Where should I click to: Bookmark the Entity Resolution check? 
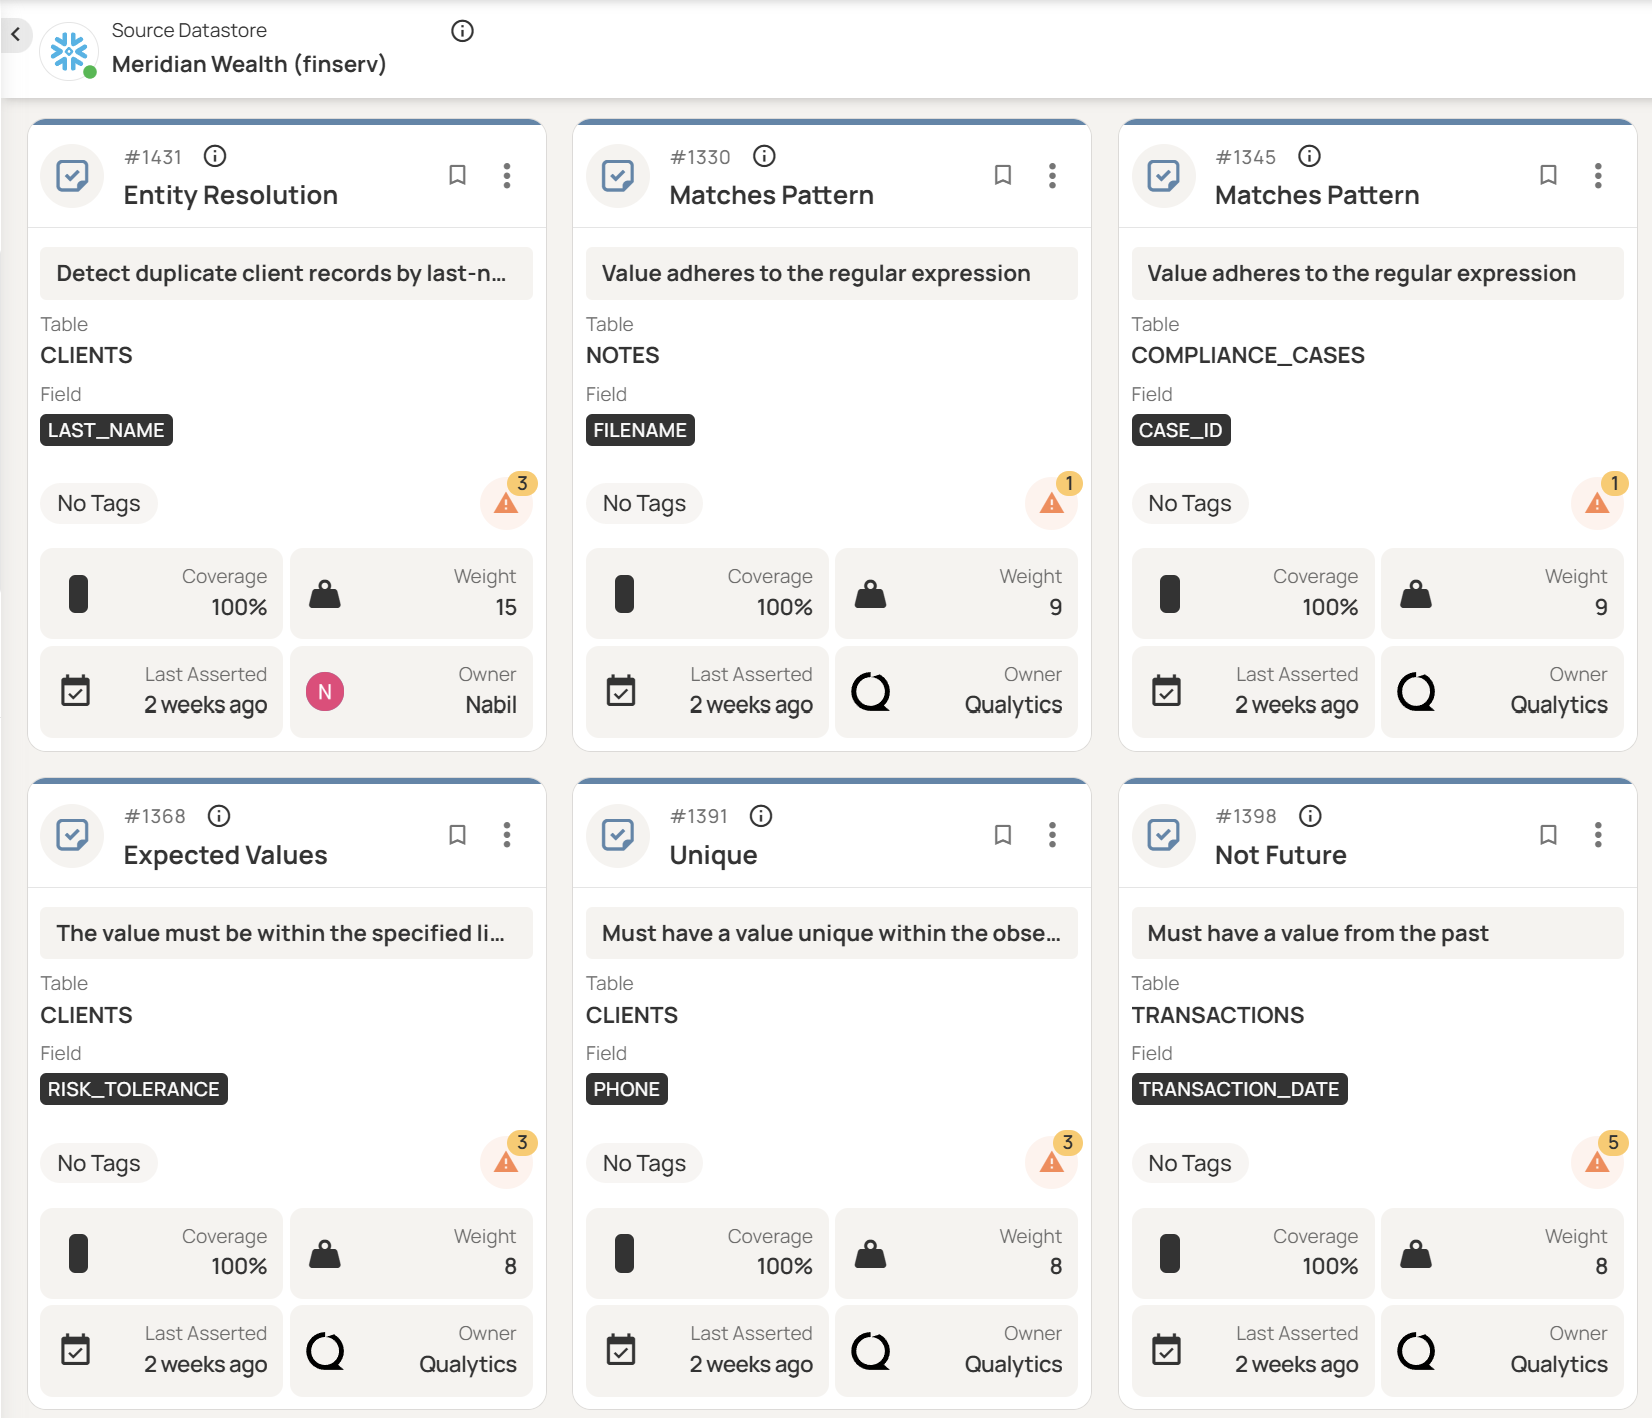(457, 175)
